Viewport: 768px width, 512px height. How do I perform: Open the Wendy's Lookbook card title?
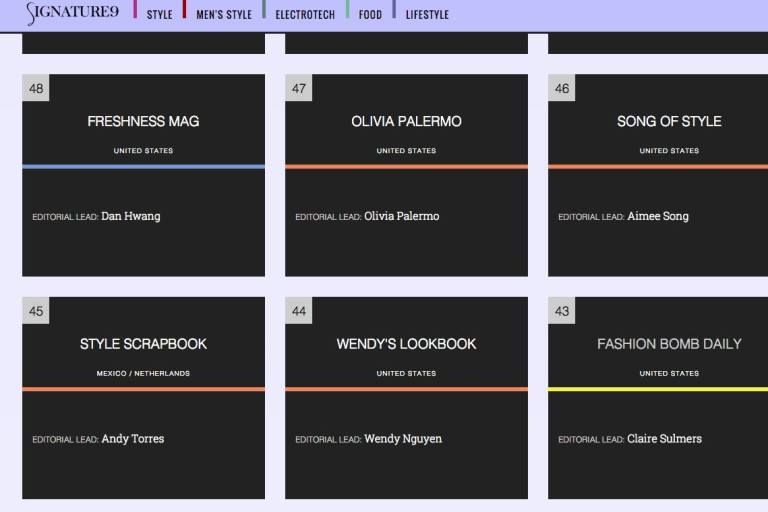(406, 344)
